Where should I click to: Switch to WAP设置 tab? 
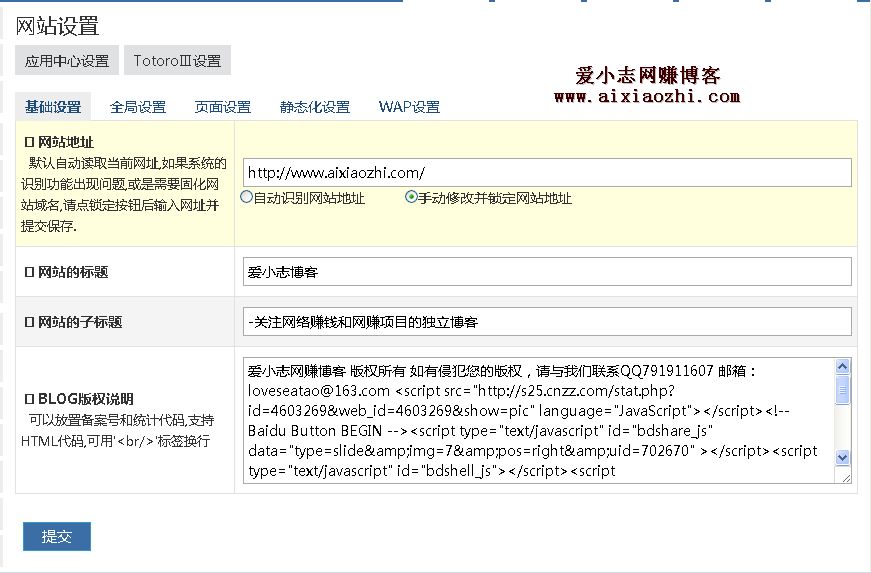click(409, 107)
